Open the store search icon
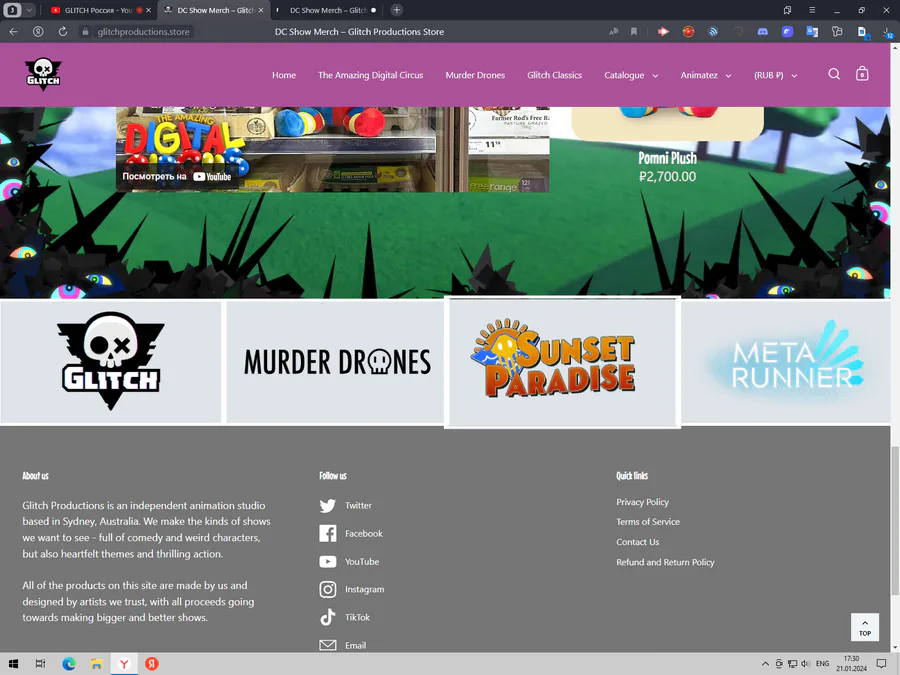 834,74
